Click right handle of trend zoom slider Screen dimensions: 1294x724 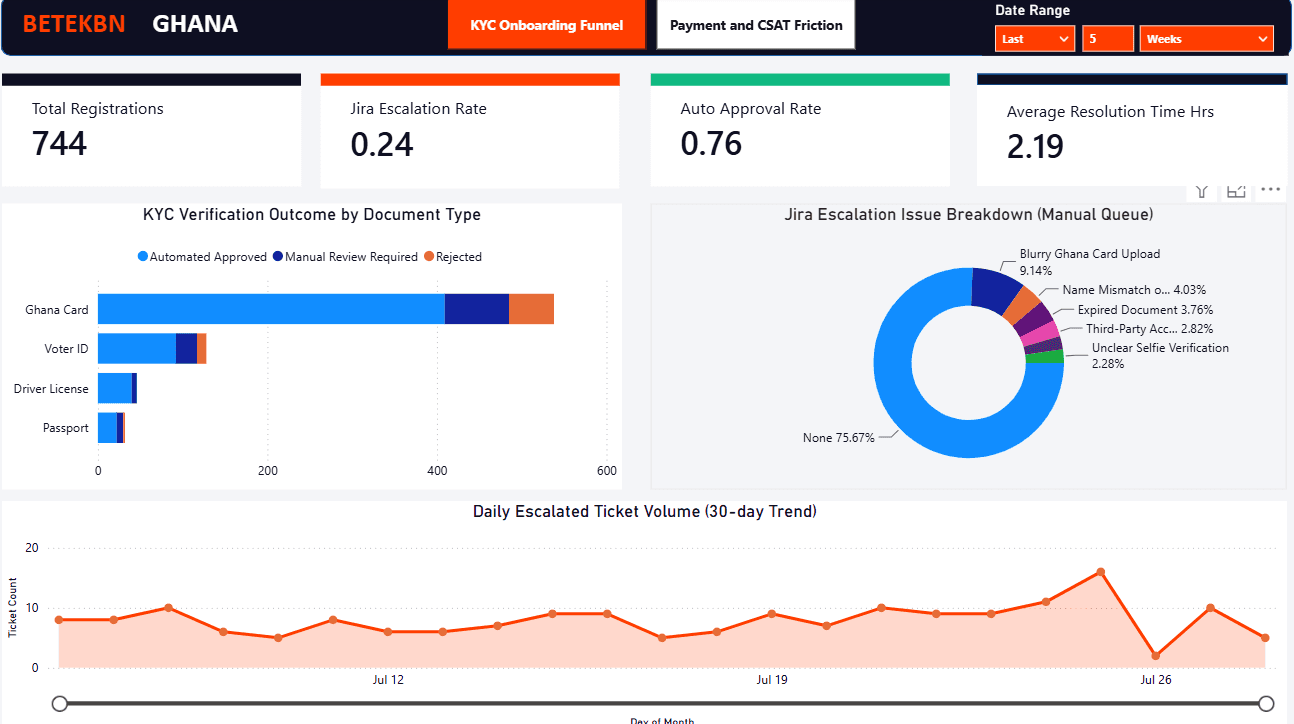(x=1266, y=704)
